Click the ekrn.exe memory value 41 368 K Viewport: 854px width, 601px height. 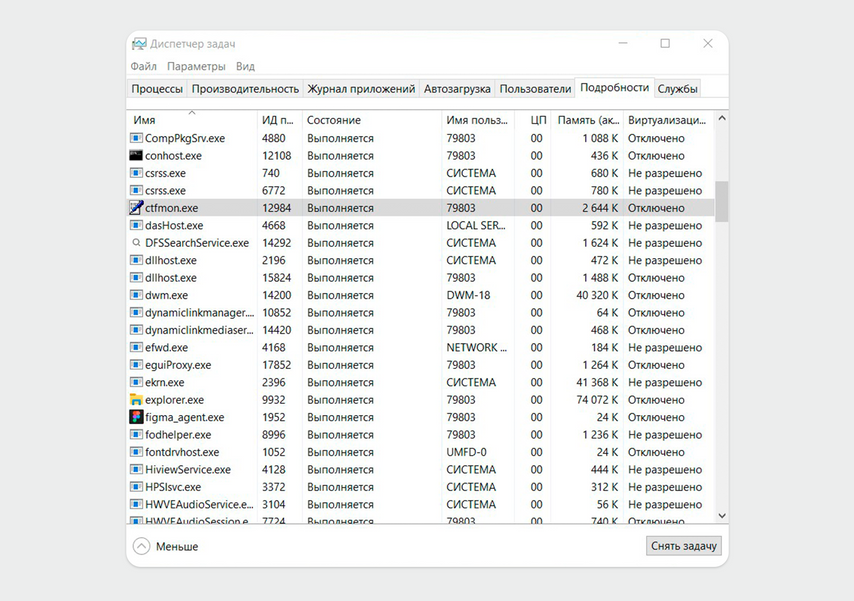click(597, 382)
